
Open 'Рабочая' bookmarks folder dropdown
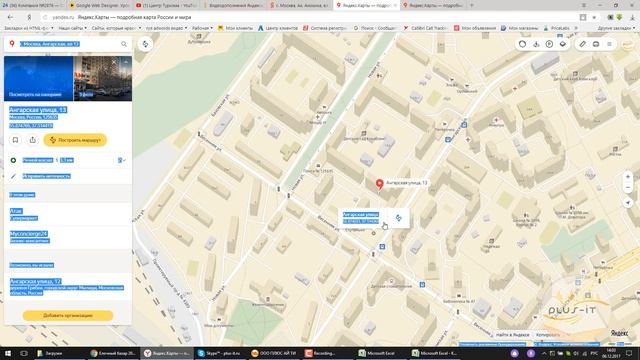(x=202, y=28)
